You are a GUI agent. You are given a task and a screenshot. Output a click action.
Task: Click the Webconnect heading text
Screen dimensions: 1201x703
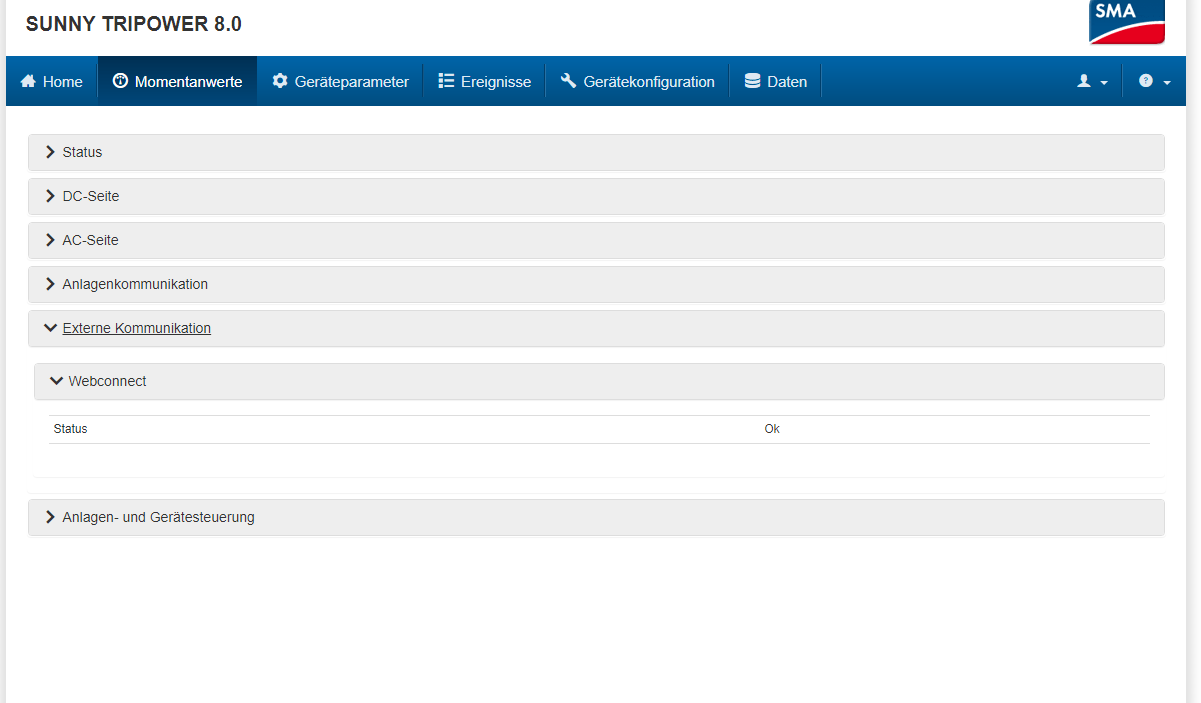point(108,381)
